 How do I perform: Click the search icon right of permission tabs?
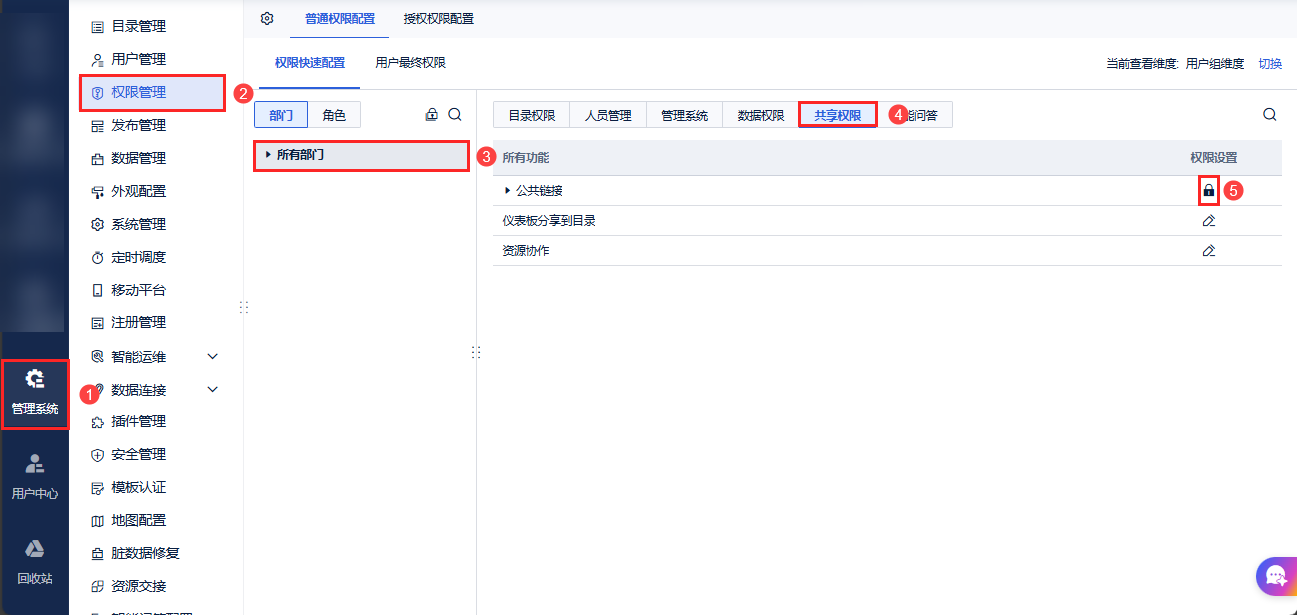[x=1270, y=115]
